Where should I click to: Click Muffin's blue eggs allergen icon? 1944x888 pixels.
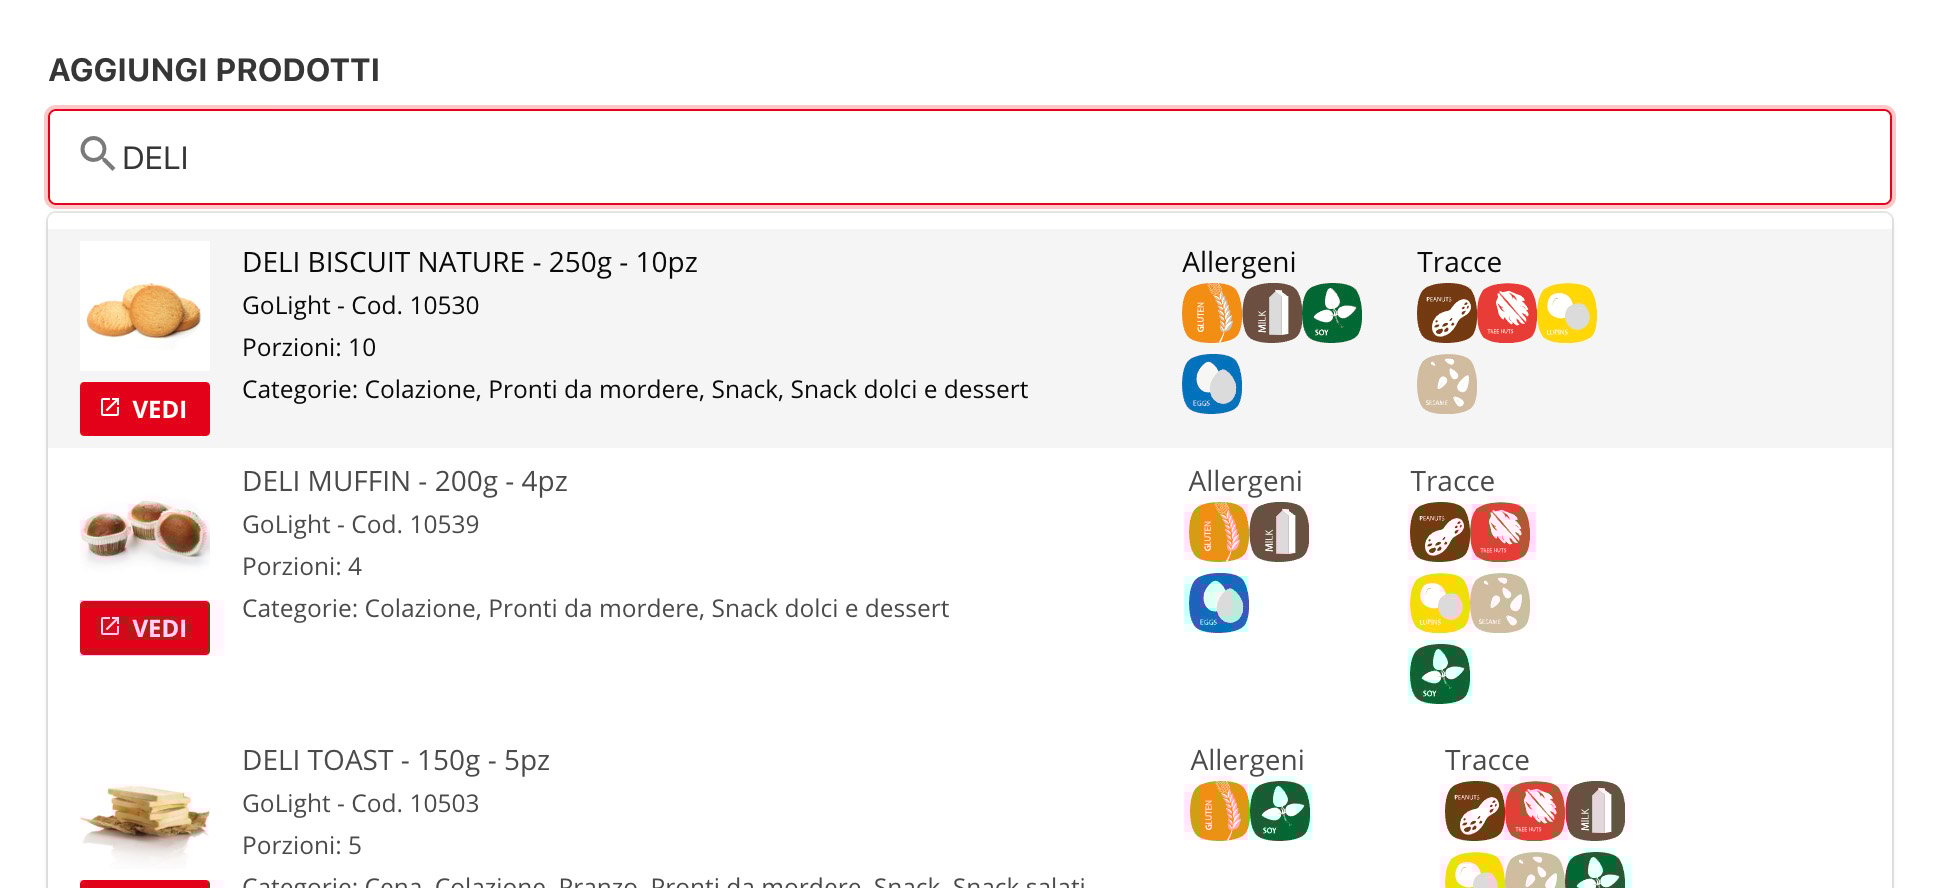[1218, 603]
